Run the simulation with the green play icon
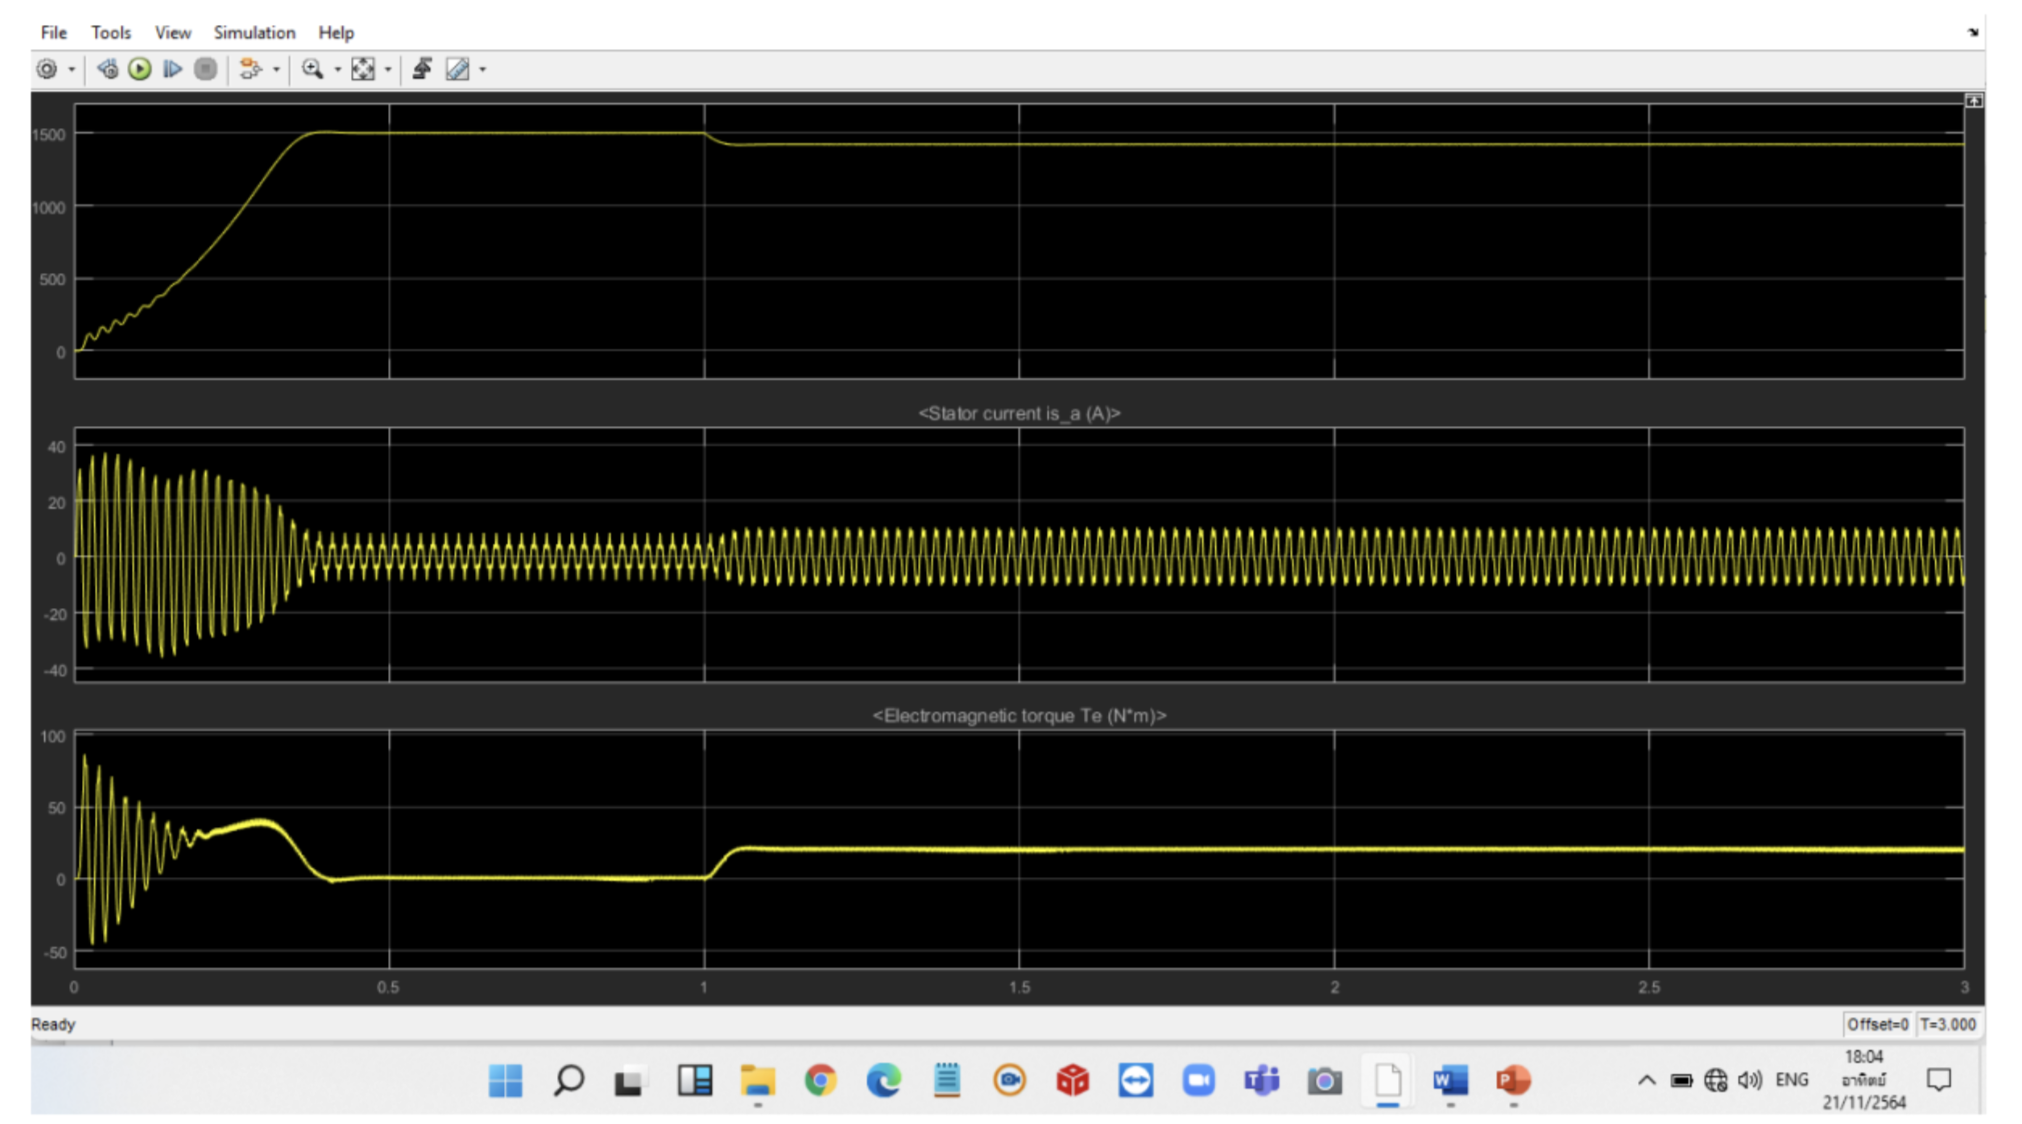The width and height of the screenshot is (2022, 1124). (139, 69)
